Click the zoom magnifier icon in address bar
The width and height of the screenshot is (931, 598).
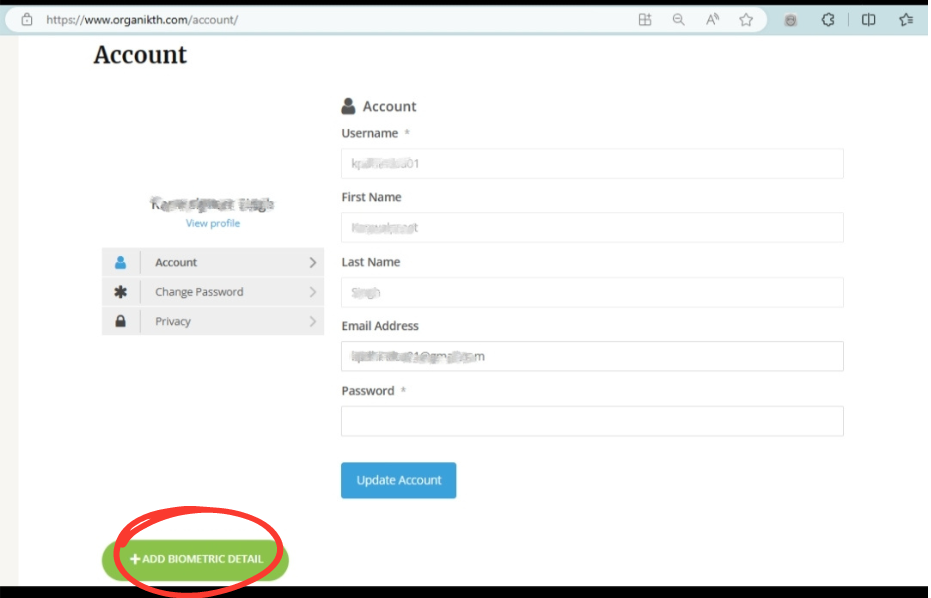(678, 19)
